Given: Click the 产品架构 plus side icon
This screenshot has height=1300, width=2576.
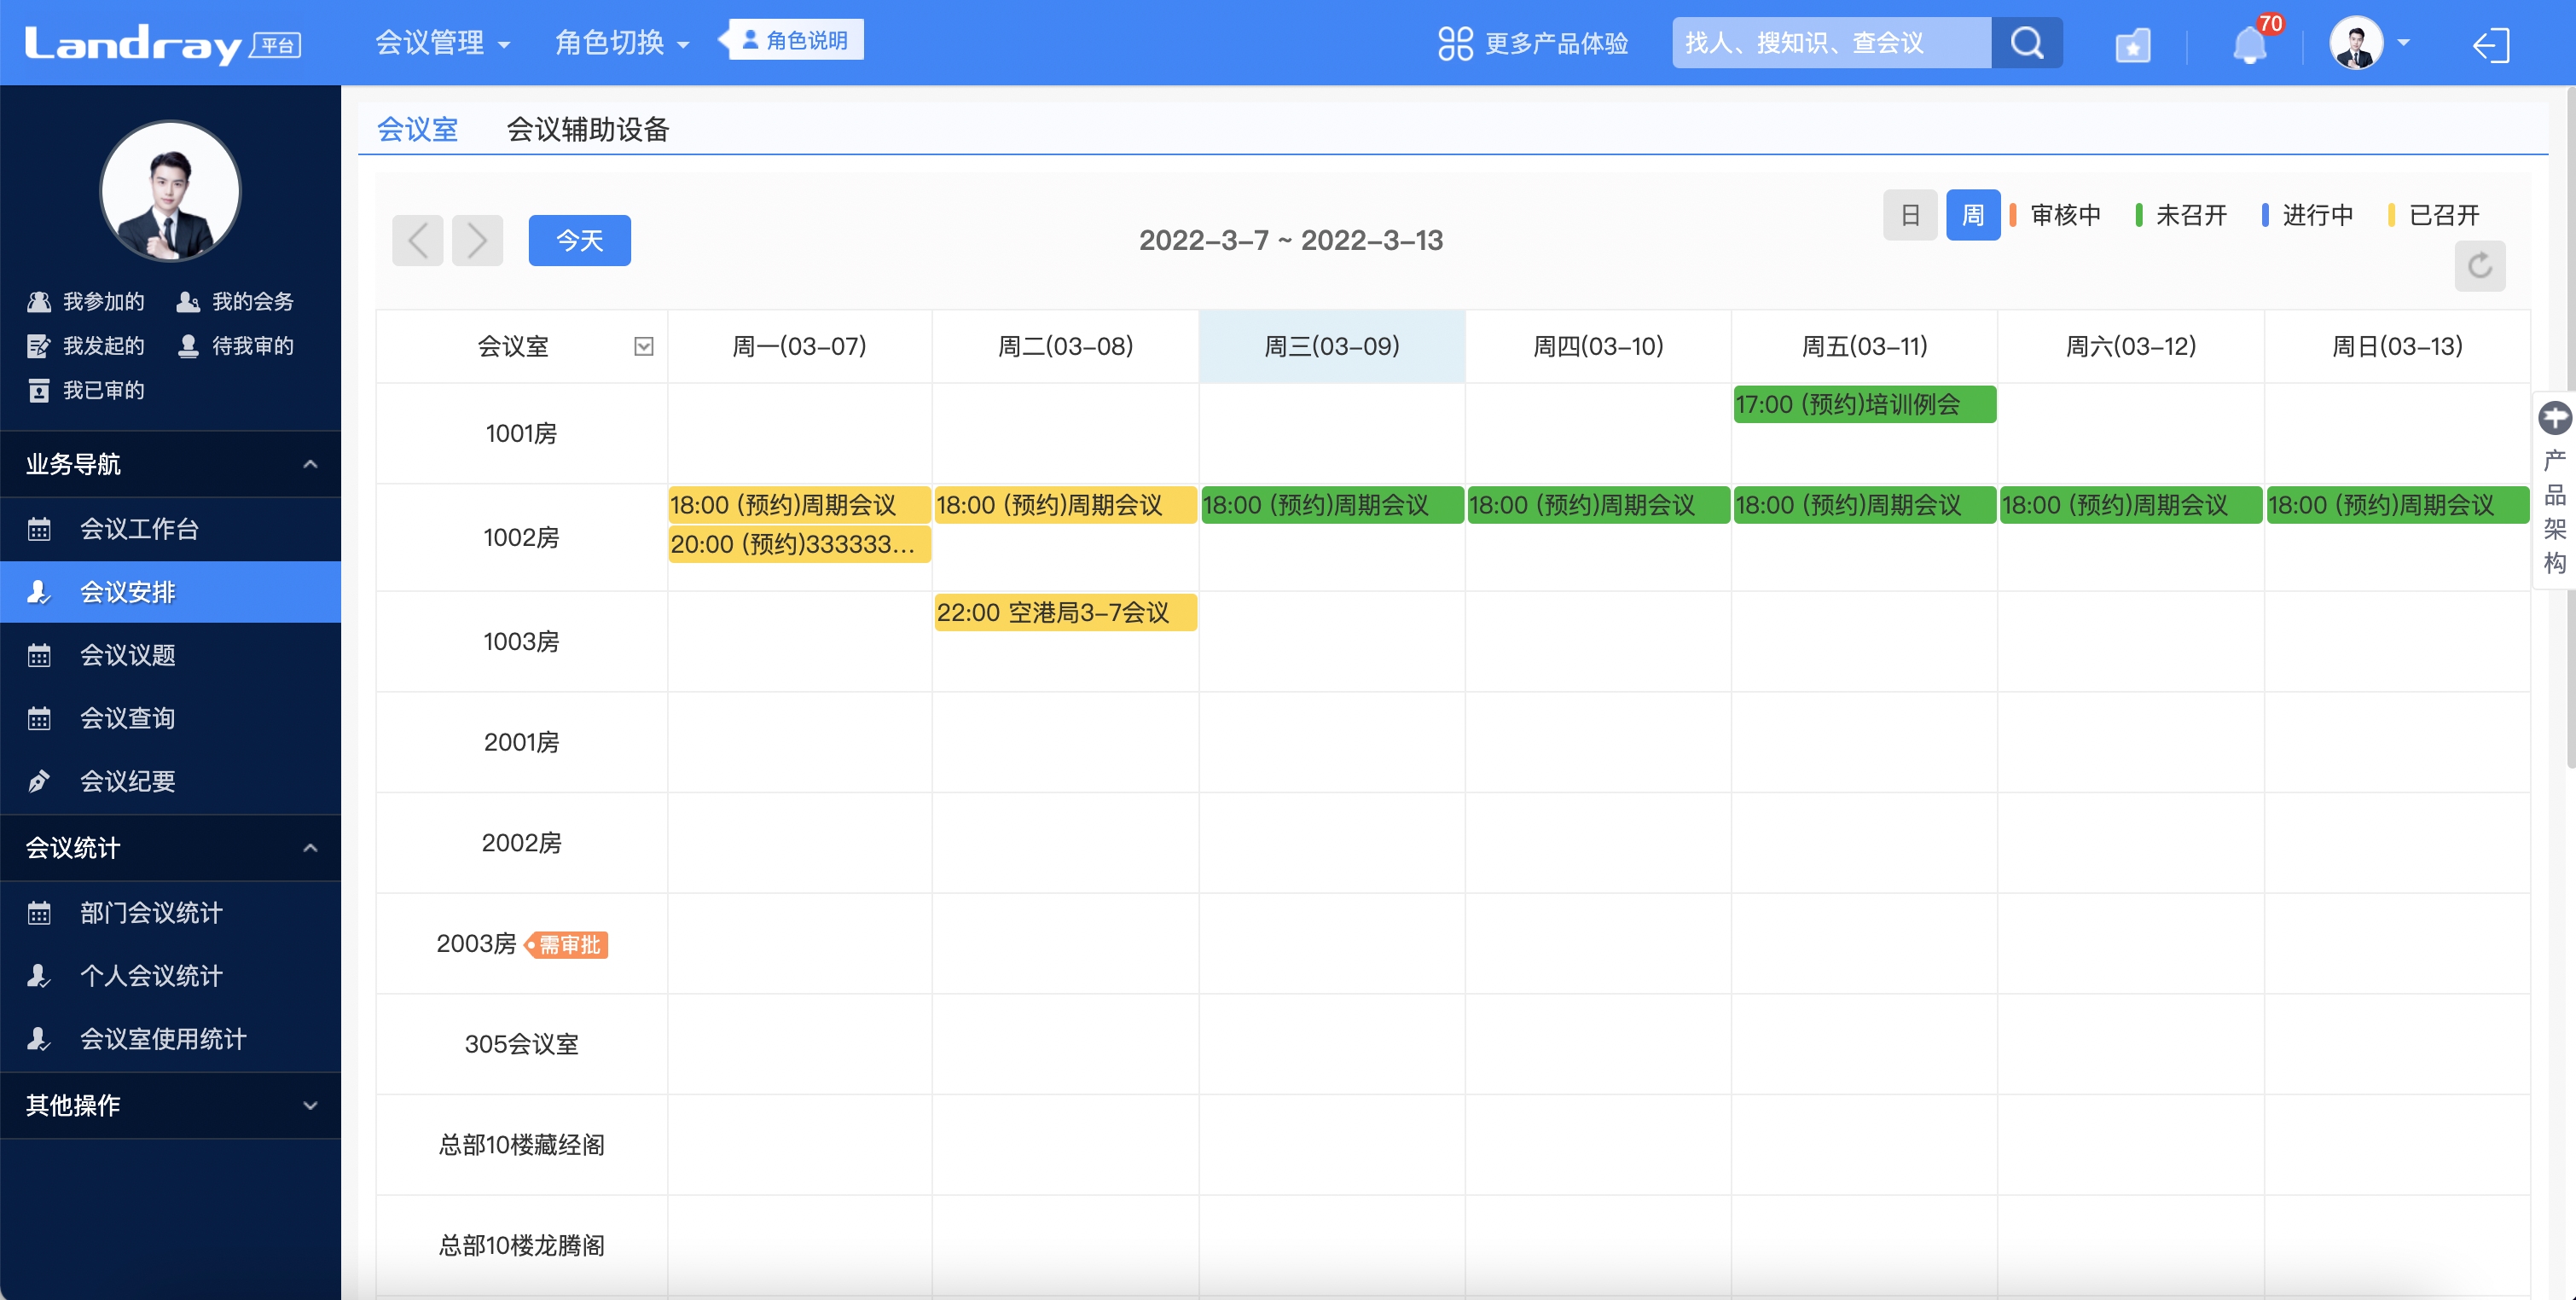Looking at the screenshot, I should coord(2555,418).
